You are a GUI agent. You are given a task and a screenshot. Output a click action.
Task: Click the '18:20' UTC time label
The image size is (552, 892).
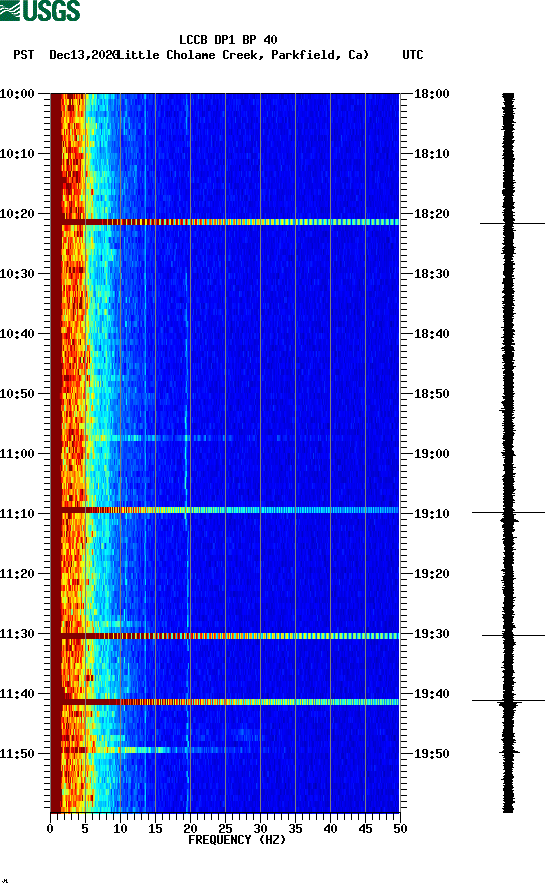432,214
